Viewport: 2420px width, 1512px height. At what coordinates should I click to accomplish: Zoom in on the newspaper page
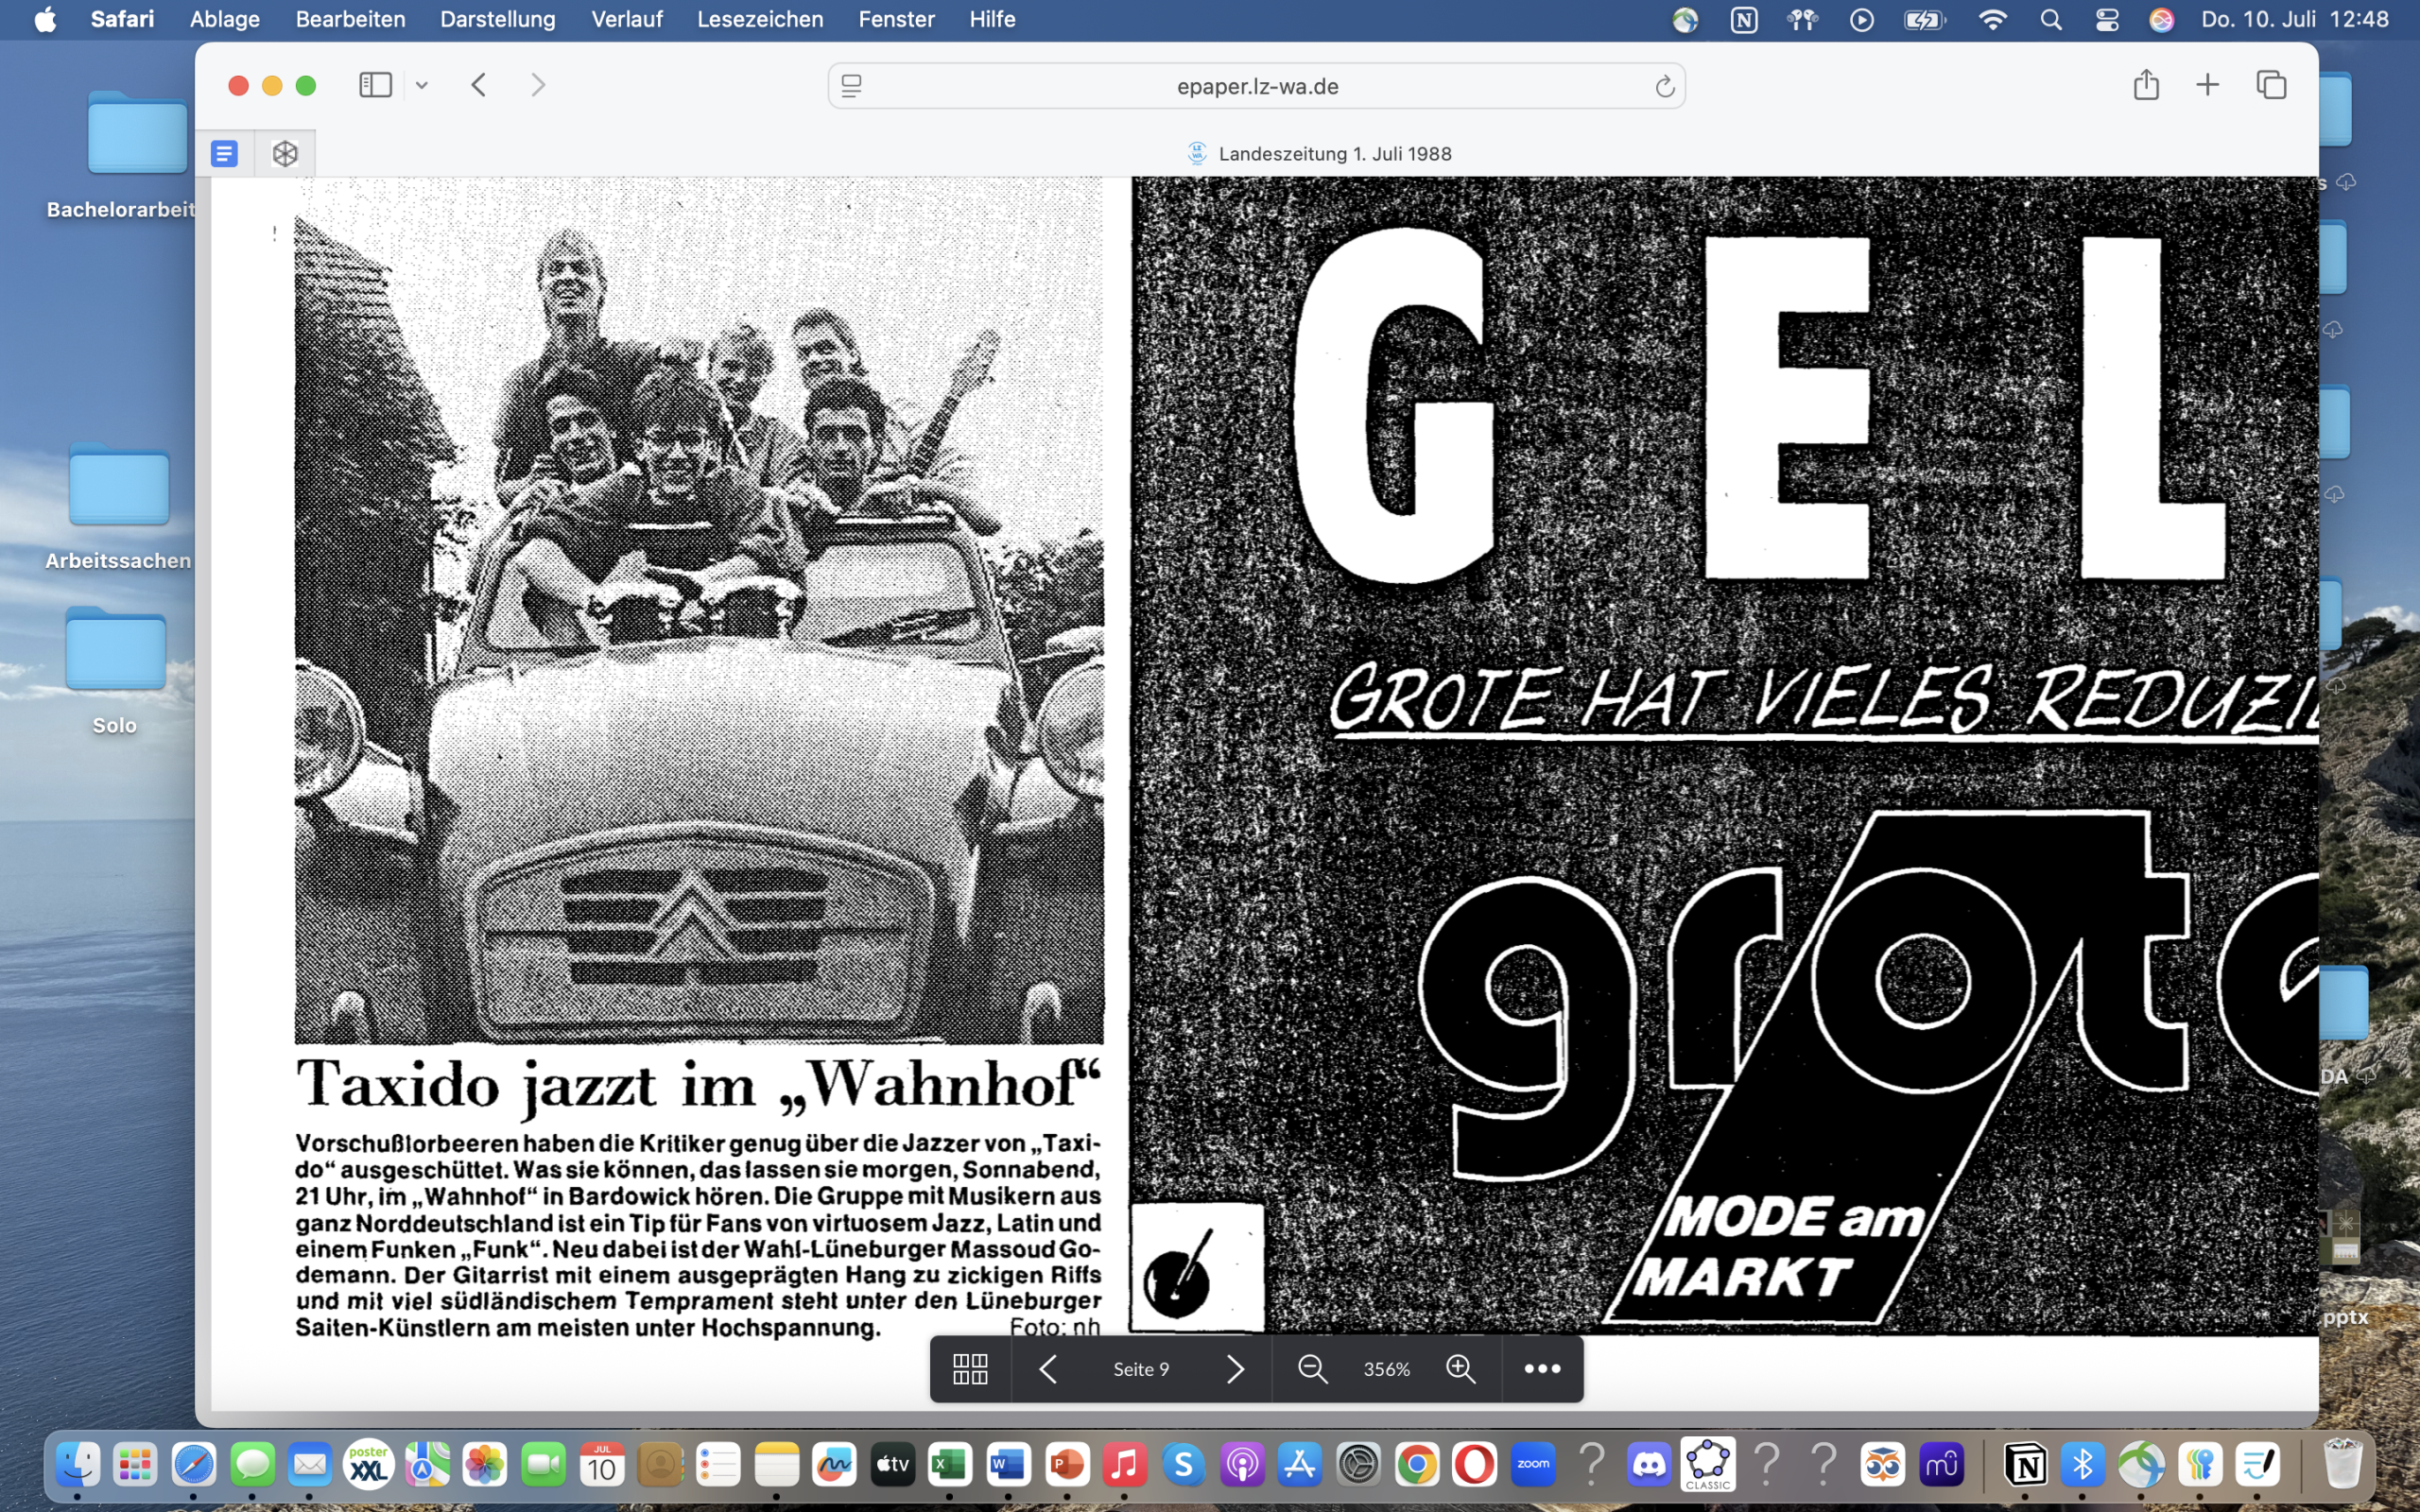tap(1461, 1369)
